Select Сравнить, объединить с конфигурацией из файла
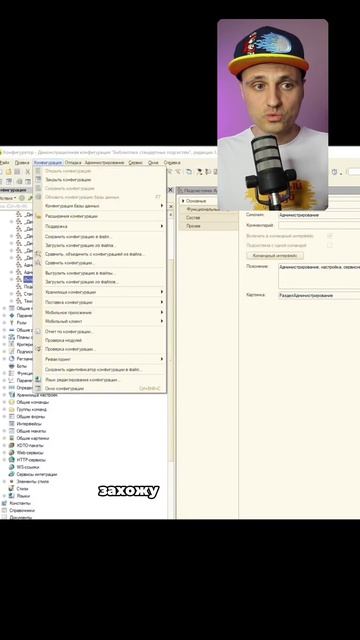360x640 pixels. pos(100,254)
